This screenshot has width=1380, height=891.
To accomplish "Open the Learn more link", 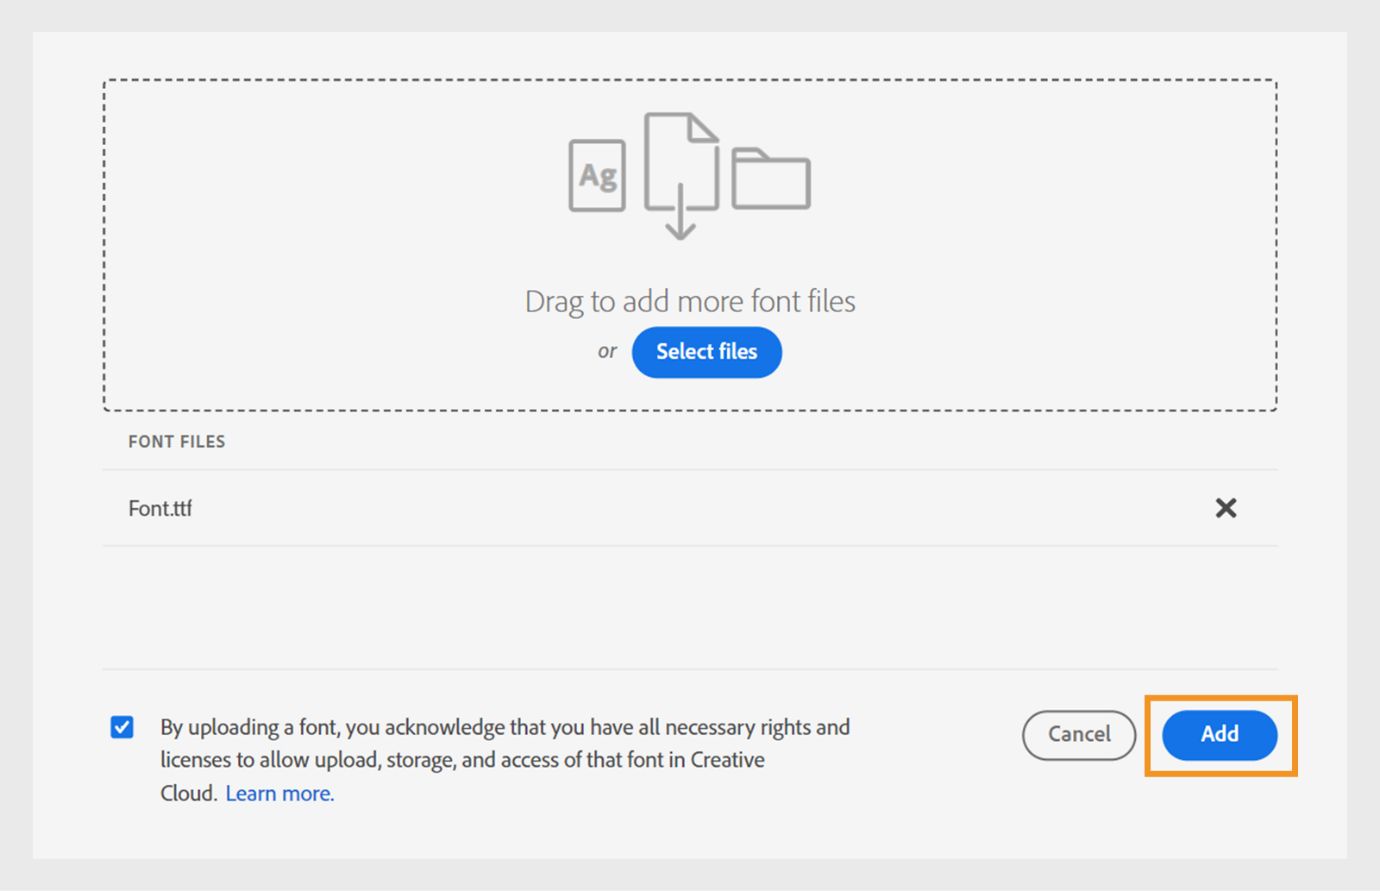I will click(280, 793).
